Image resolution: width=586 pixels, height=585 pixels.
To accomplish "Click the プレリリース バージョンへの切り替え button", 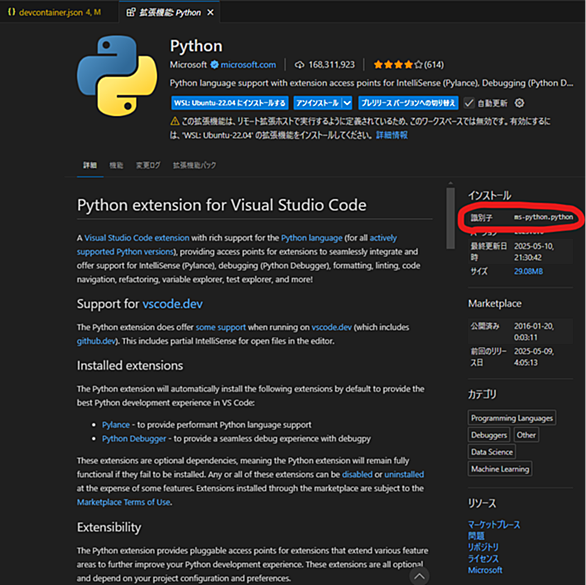I will point(408,103).
